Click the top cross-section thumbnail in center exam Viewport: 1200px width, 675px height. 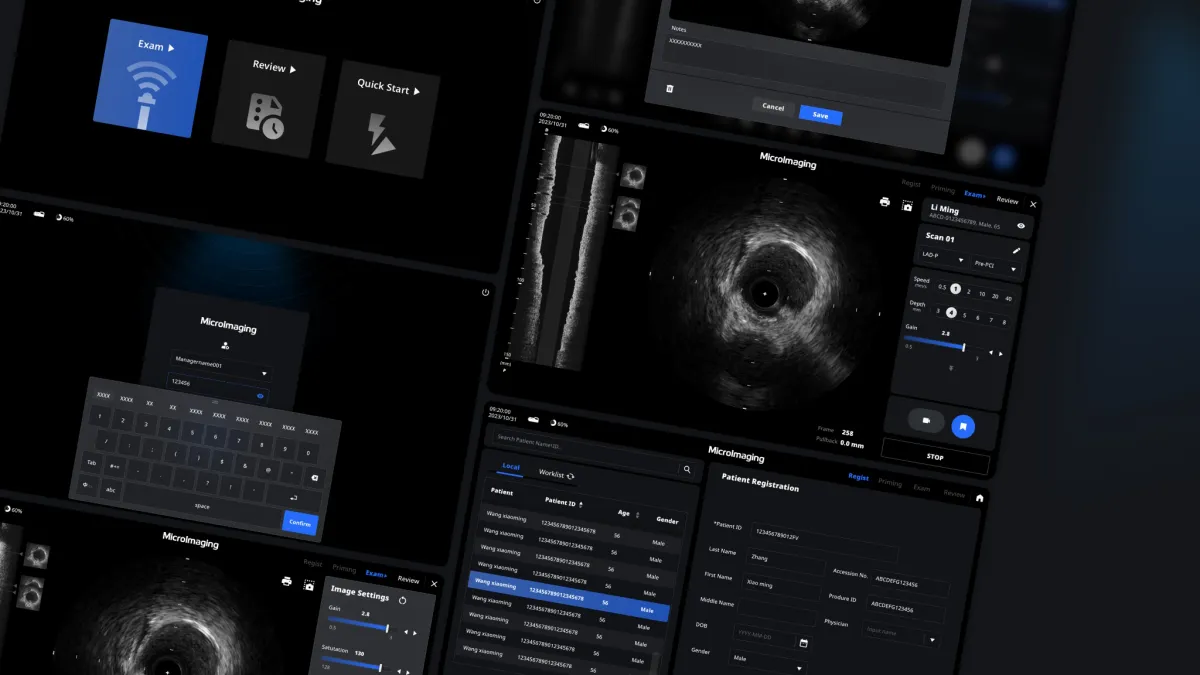click(x=632, y=176)
